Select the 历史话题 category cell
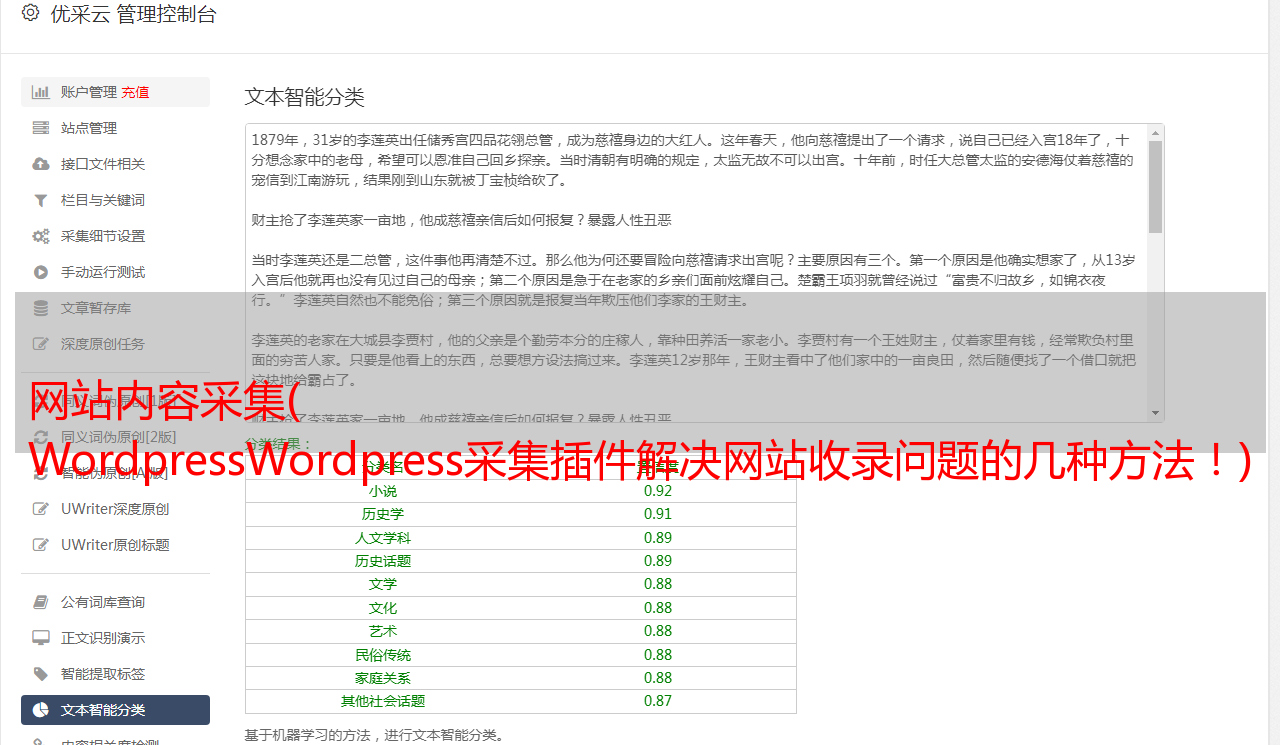 click(x=383, y=561)
